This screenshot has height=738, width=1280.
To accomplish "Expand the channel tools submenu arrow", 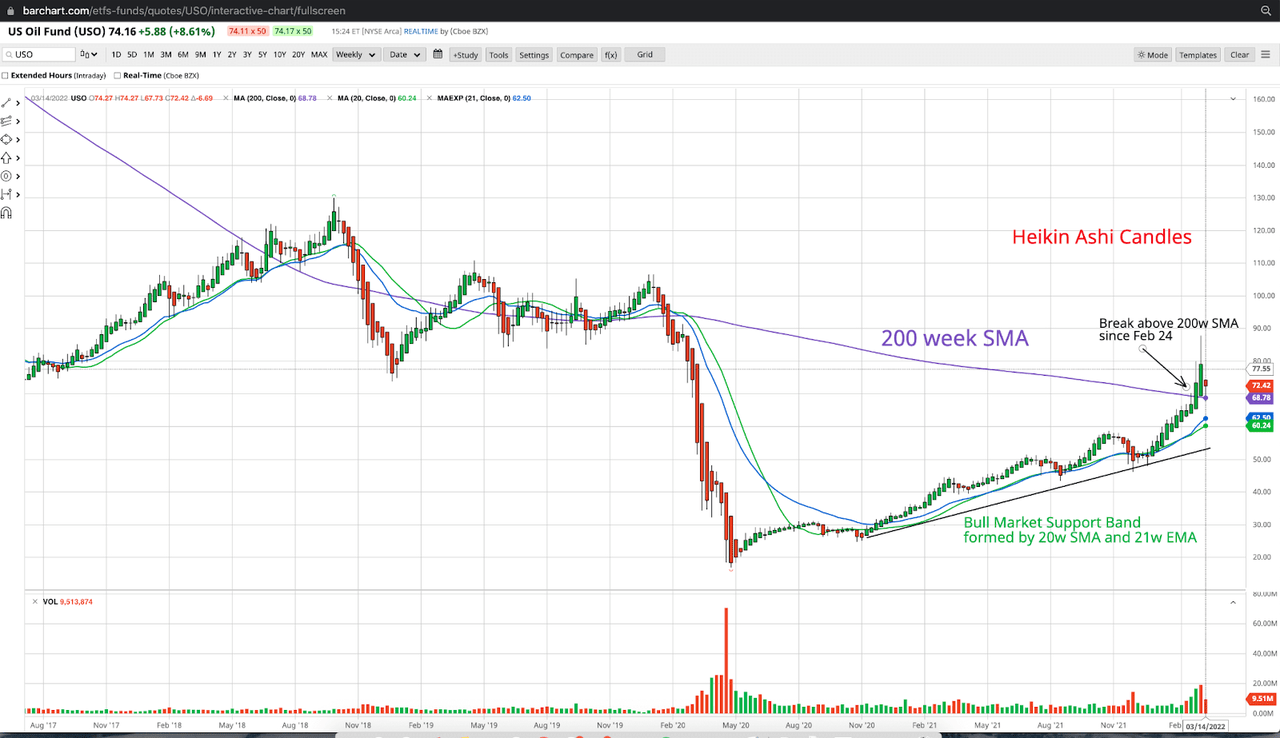I will click(x=18, y=121).
